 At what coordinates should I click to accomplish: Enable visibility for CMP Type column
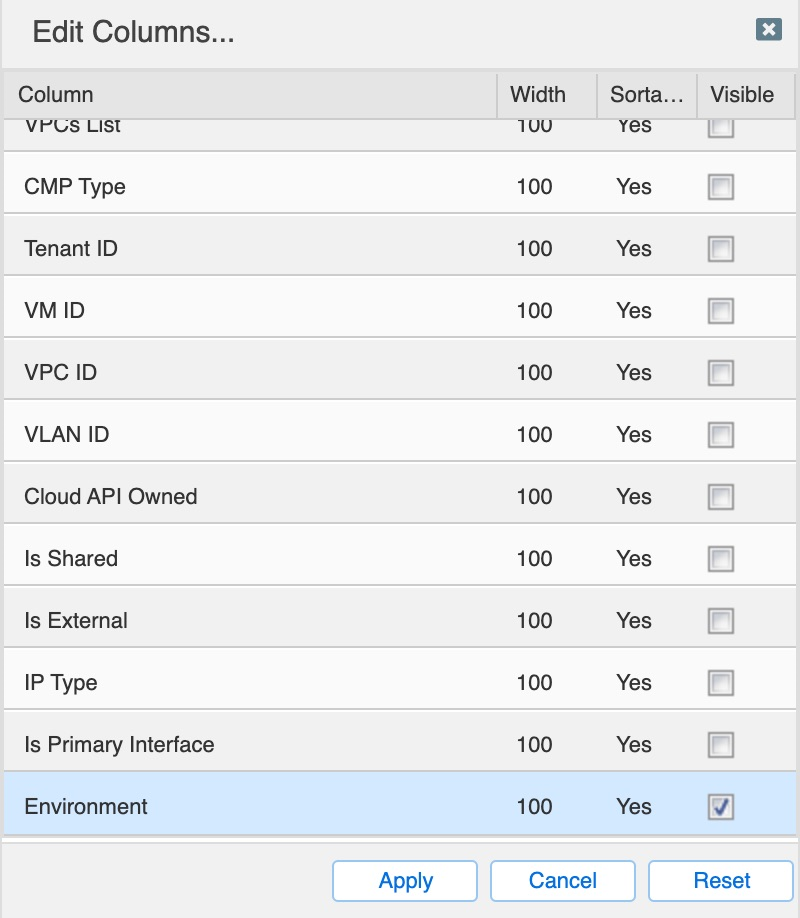point(721,187)
